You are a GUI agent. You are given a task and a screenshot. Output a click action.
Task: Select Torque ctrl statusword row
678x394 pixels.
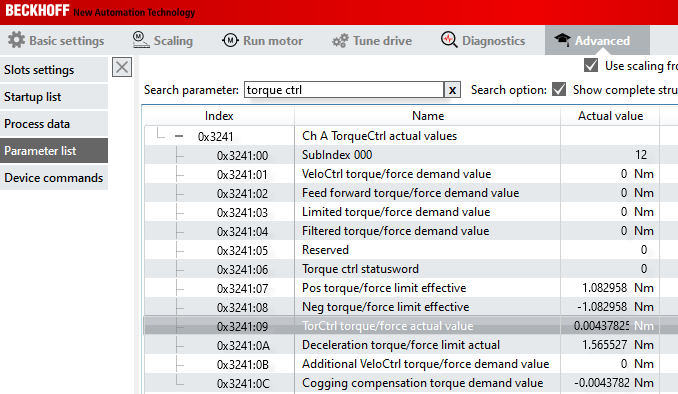click(x=411, y=269)
